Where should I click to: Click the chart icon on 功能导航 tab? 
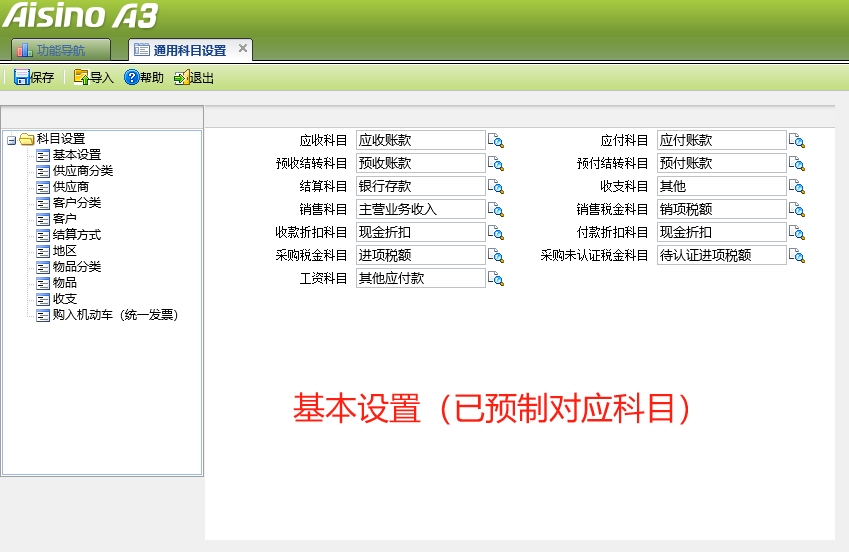24,50
